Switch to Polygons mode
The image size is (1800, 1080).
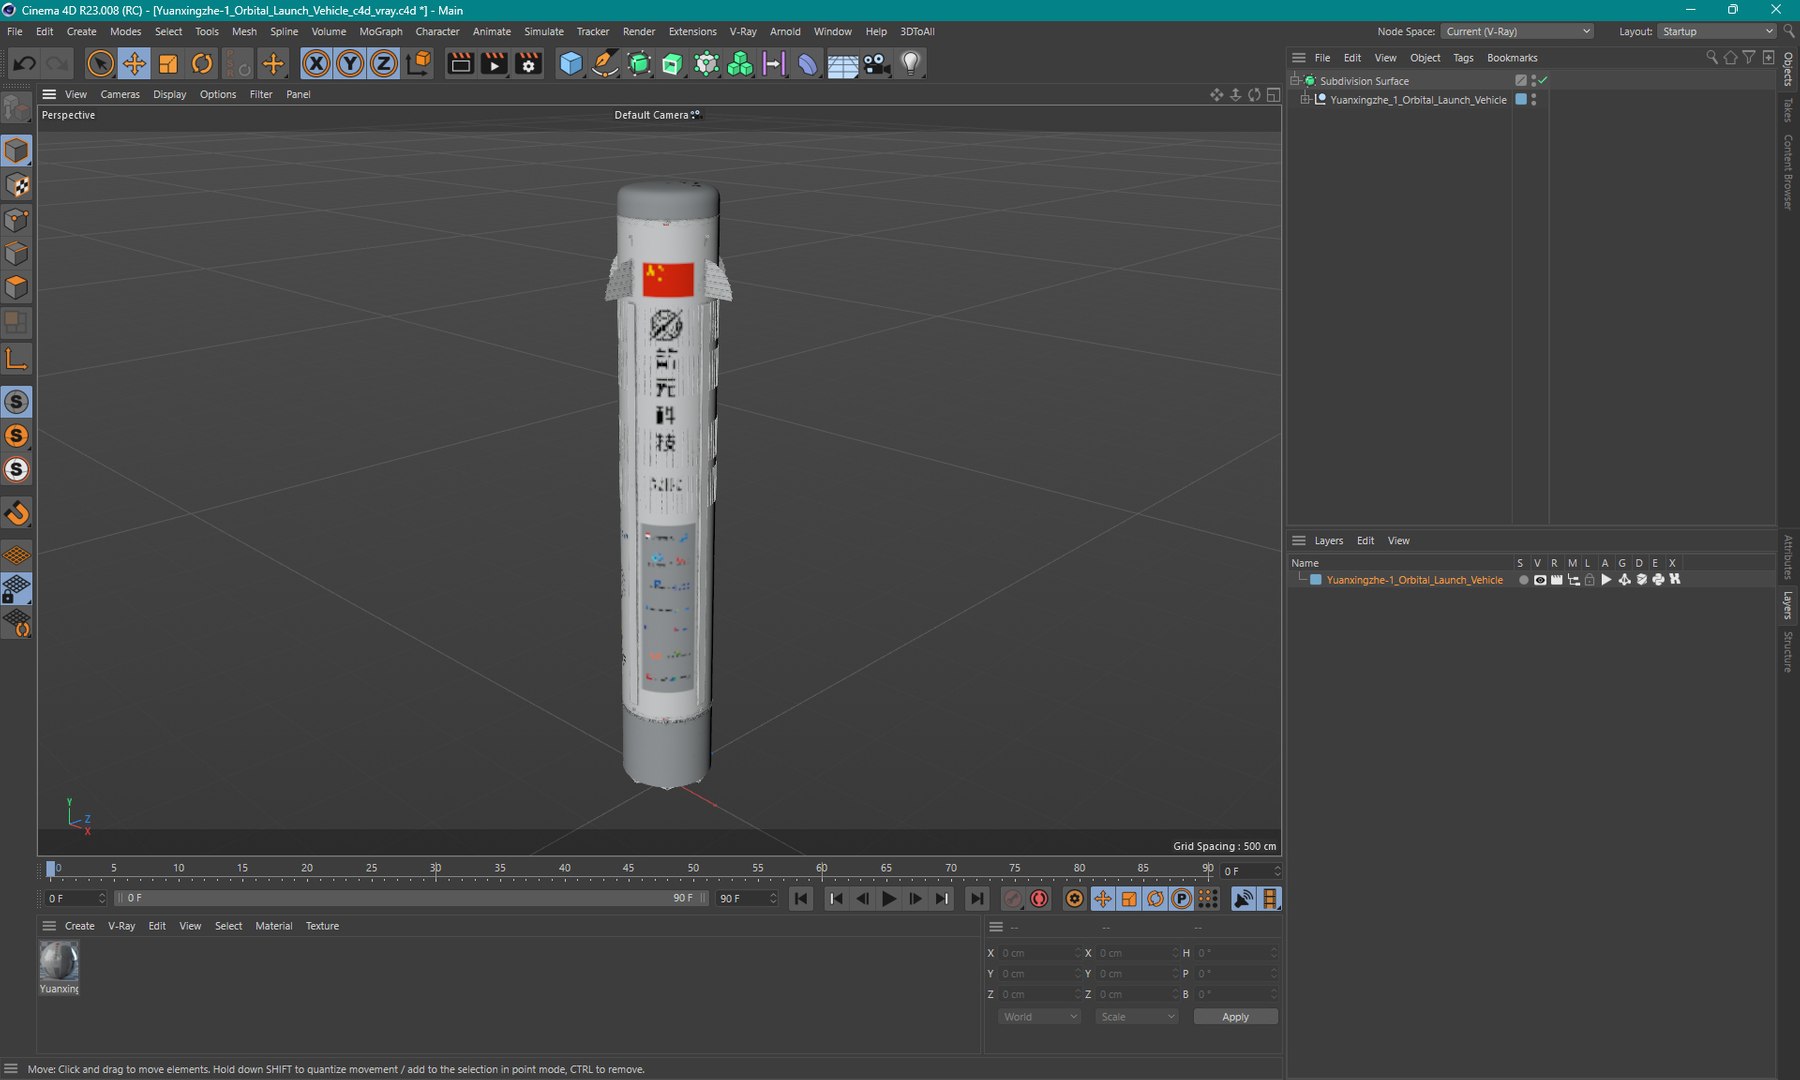point(17,288)
